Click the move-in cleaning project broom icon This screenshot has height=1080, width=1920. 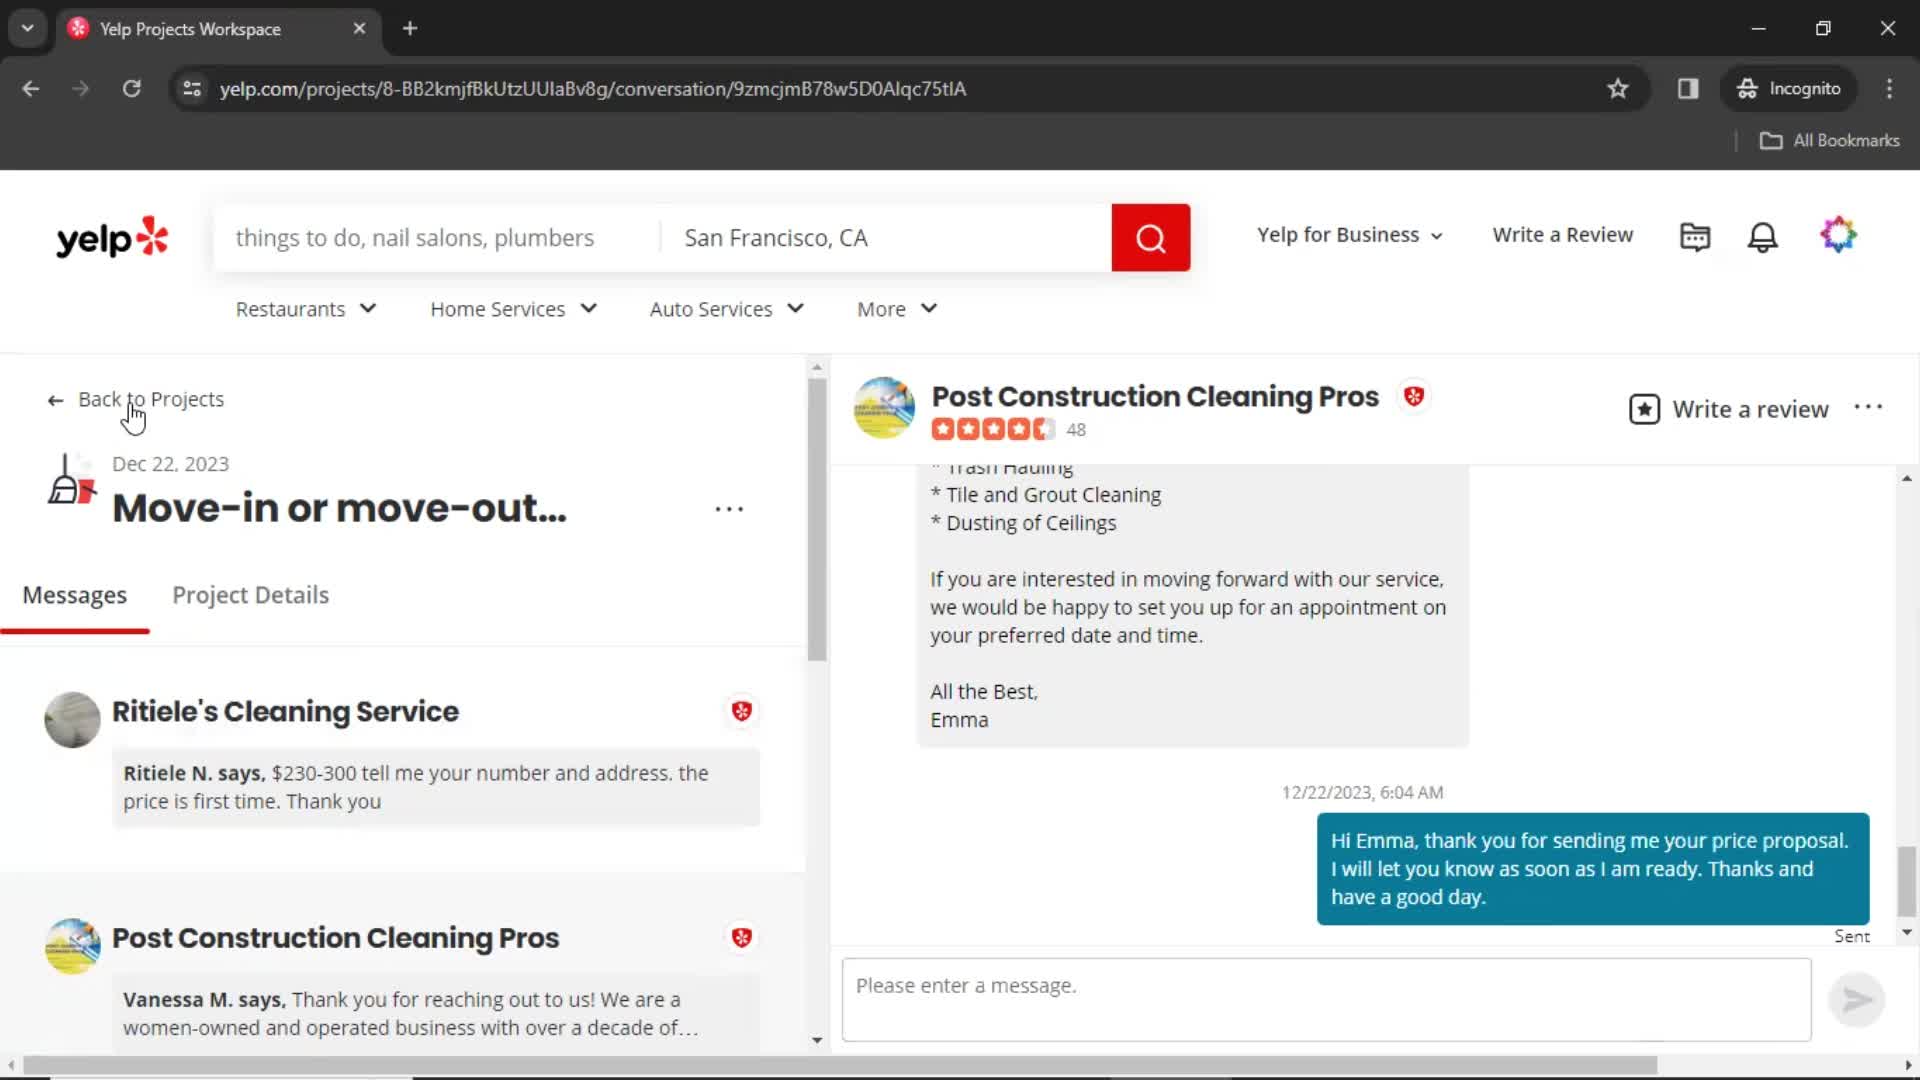coord(71,480)
